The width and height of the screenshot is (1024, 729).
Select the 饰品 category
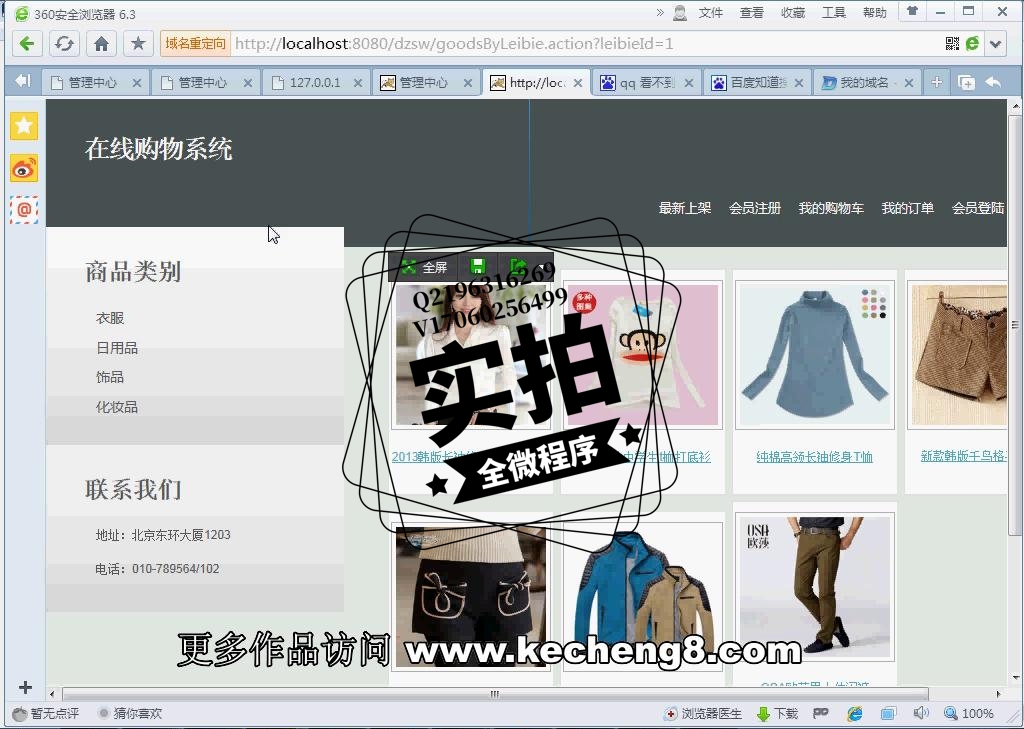click(x=110, y=377)
